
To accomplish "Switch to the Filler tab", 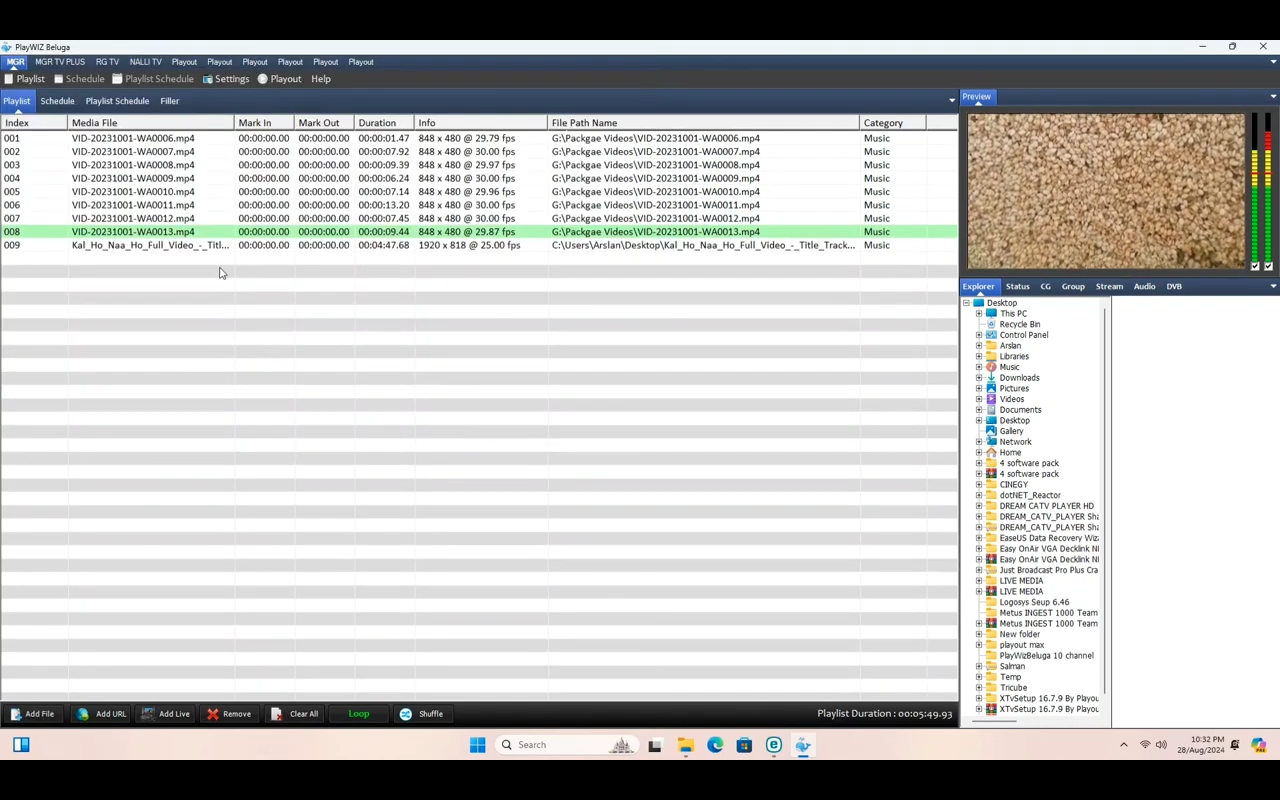I will pos(169,101).
